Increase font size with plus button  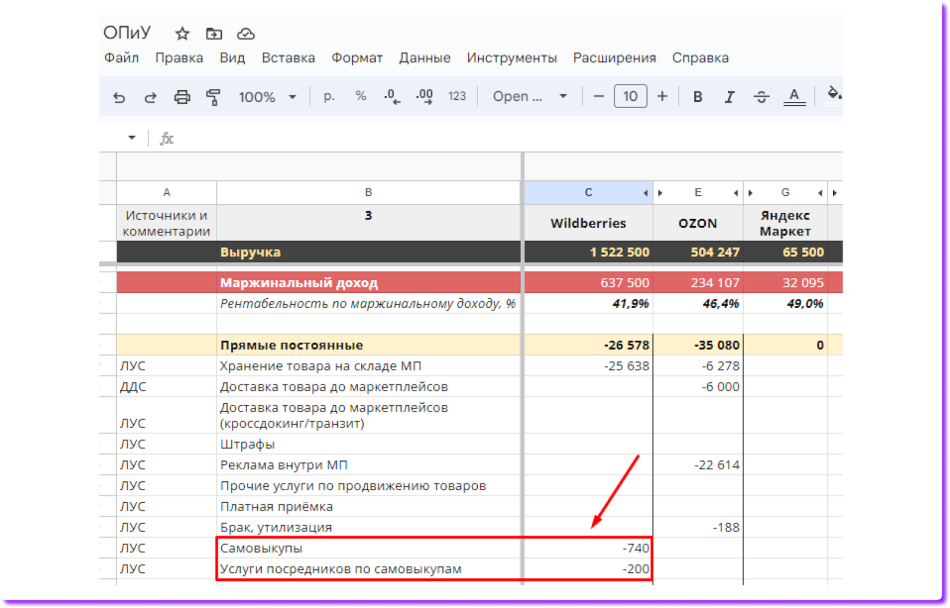[662, 97]
